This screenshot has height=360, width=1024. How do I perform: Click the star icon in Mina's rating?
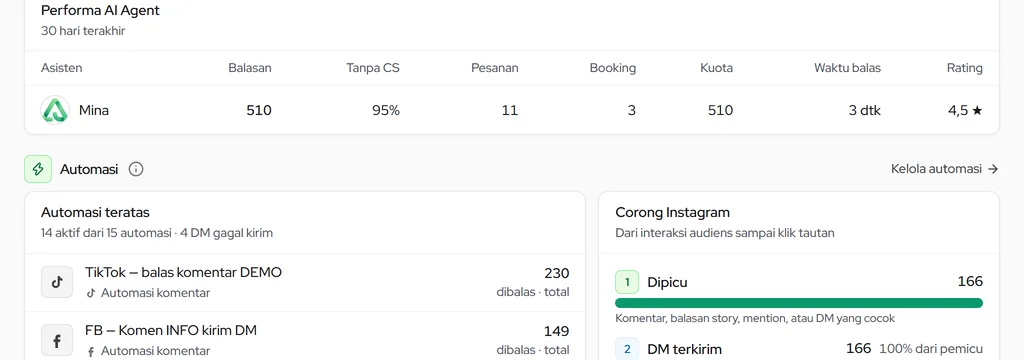(977, 110)
